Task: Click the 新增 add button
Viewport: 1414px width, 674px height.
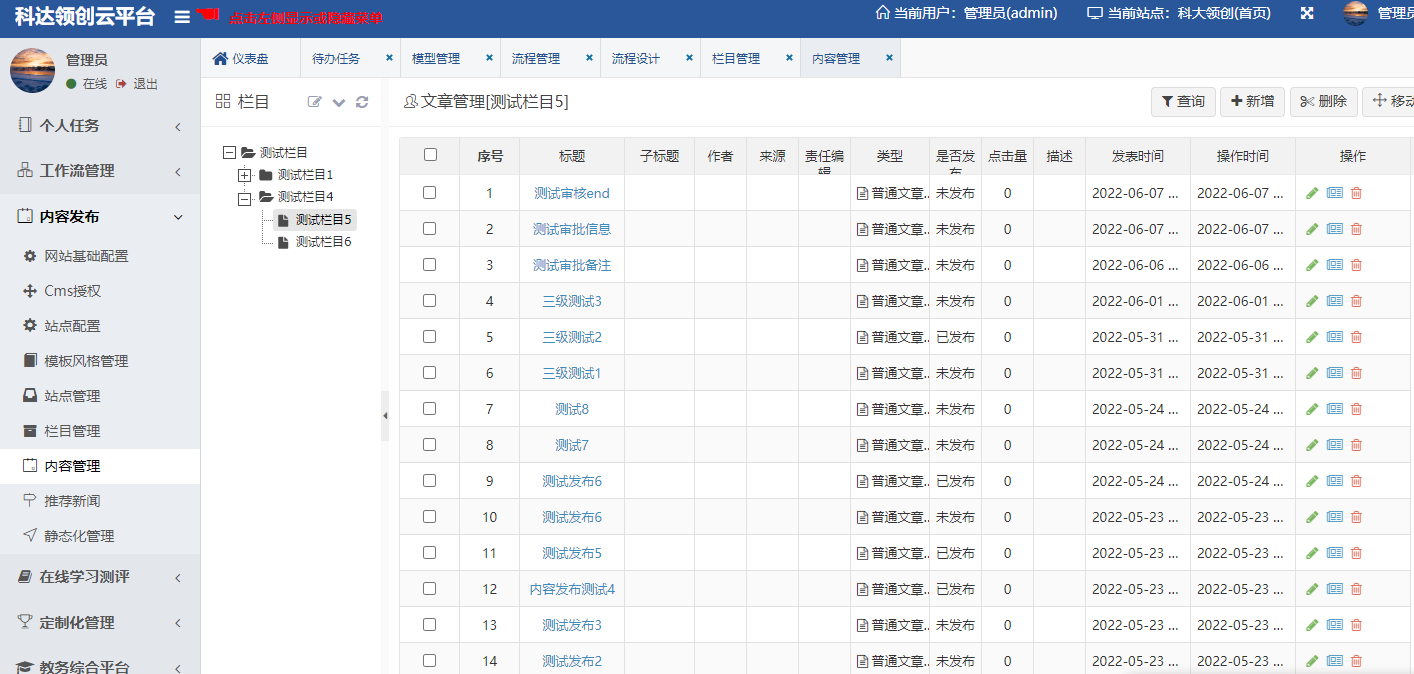Action: [1252, 101]
